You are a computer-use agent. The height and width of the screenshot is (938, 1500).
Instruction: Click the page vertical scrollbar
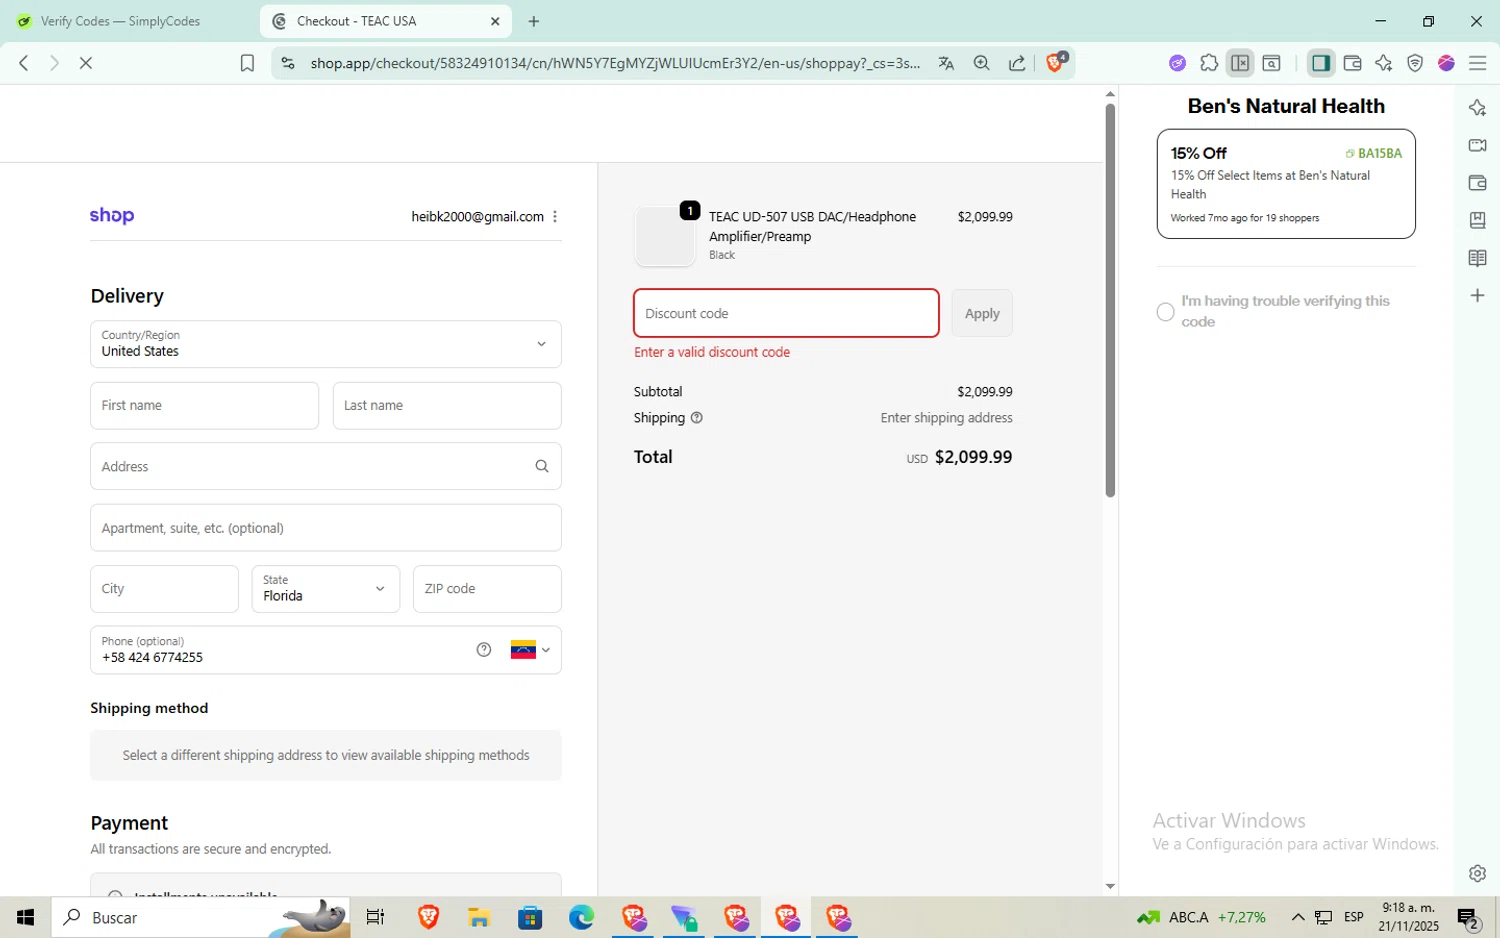pos(1110,300)
